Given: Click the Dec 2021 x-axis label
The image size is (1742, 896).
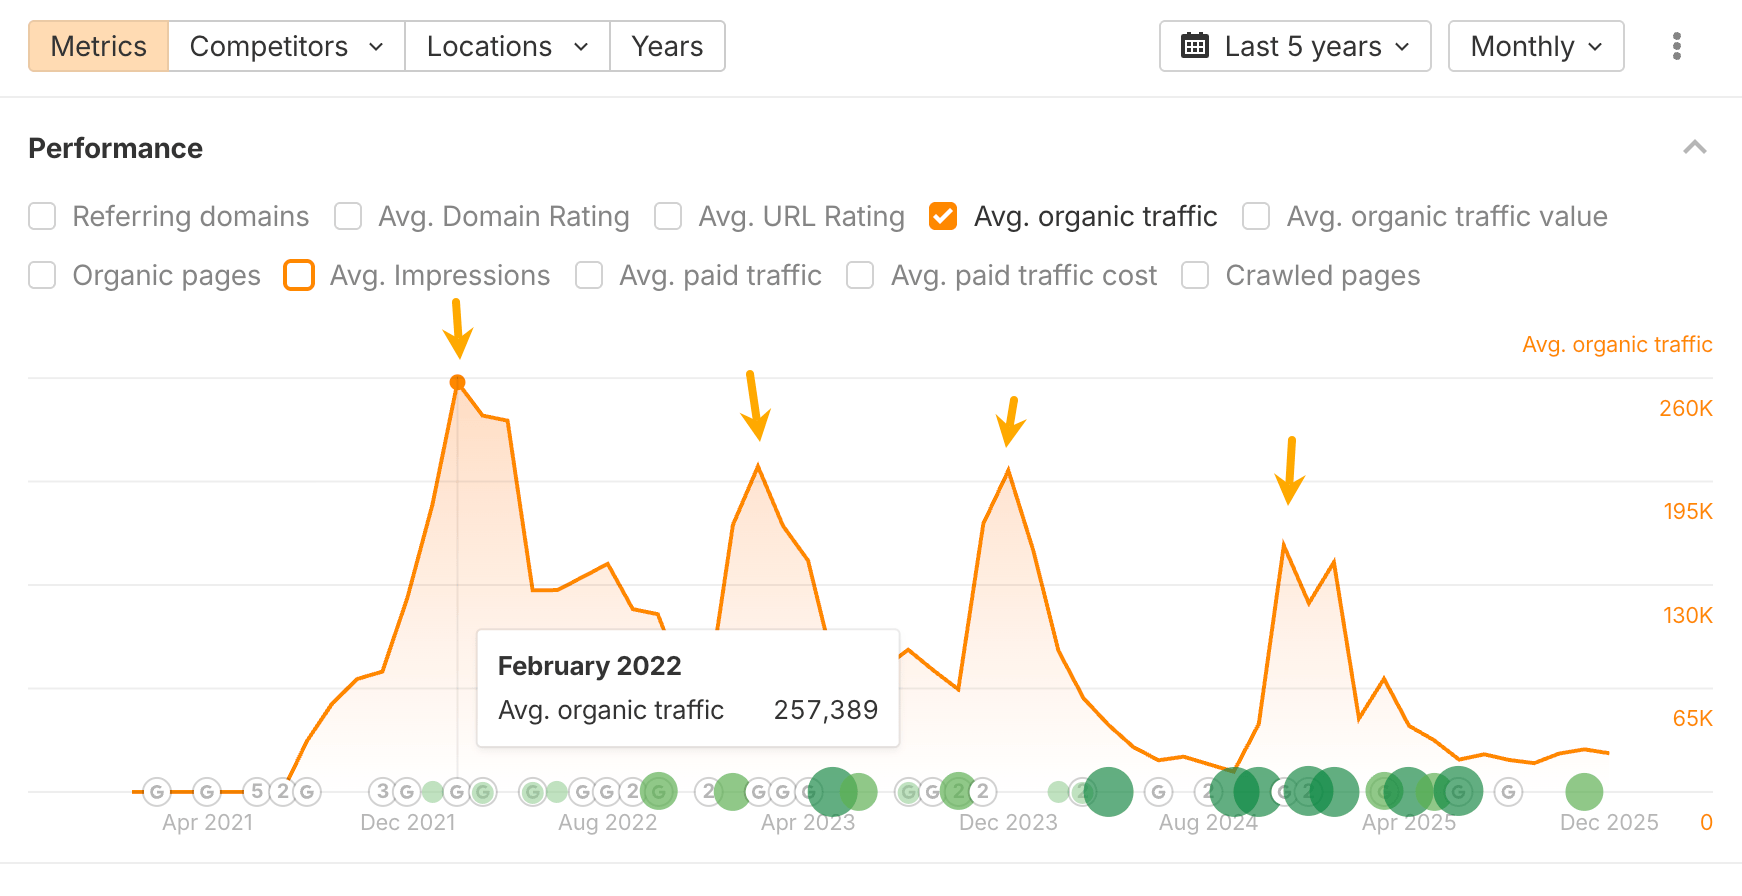Looking at the screenshot, I should 408,822.
